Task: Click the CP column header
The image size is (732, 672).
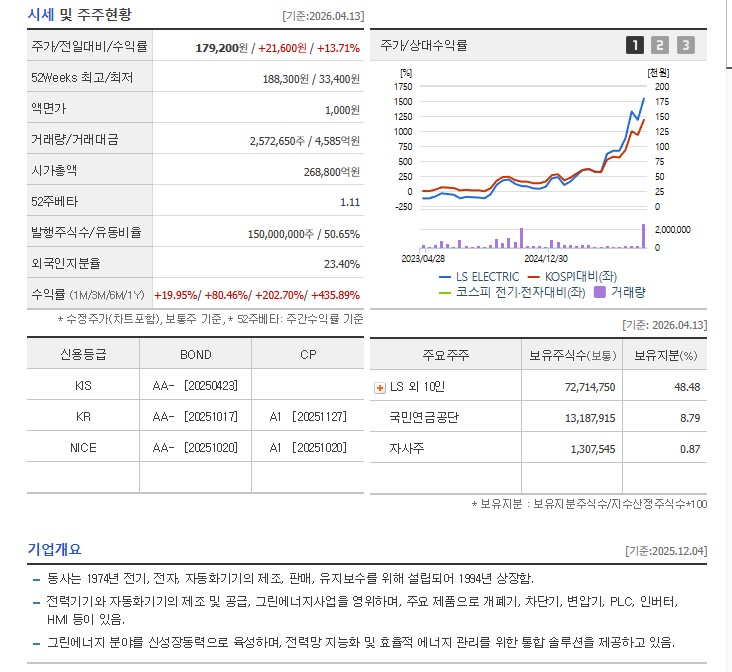Action: pyautogui.click(x=308, y=355)
